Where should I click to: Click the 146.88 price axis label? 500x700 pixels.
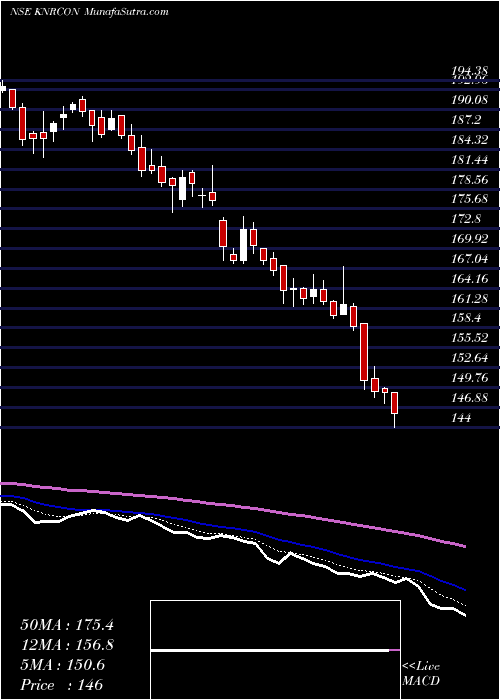469,398
